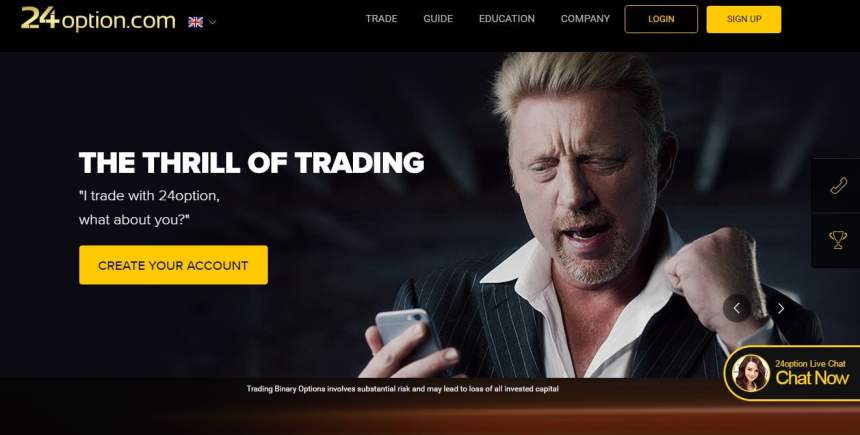Open the COMPANY menu
This screenshot has height=435, width=860.
coord(585,19)
